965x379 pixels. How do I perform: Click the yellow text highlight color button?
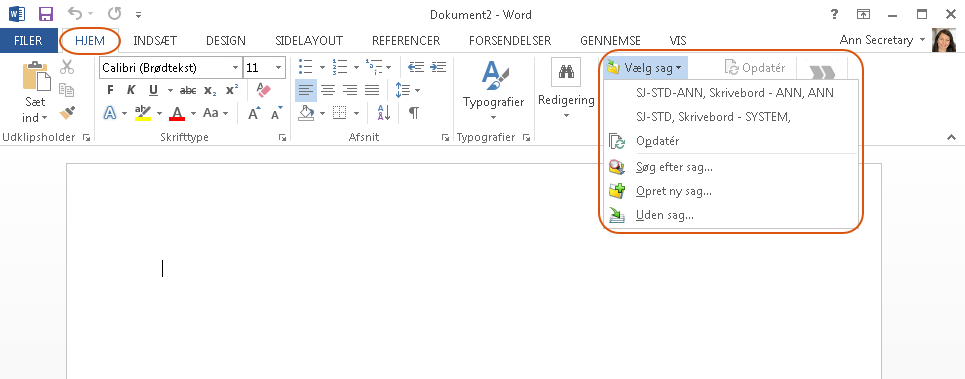tap(143, 113)
